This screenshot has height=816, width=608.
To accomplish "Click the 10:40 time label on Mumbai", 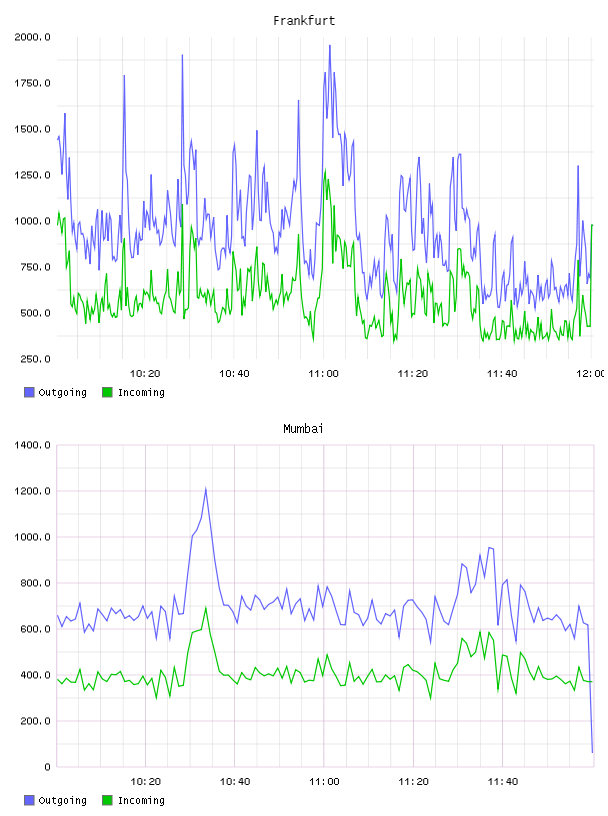I will [x=235, y=782].
